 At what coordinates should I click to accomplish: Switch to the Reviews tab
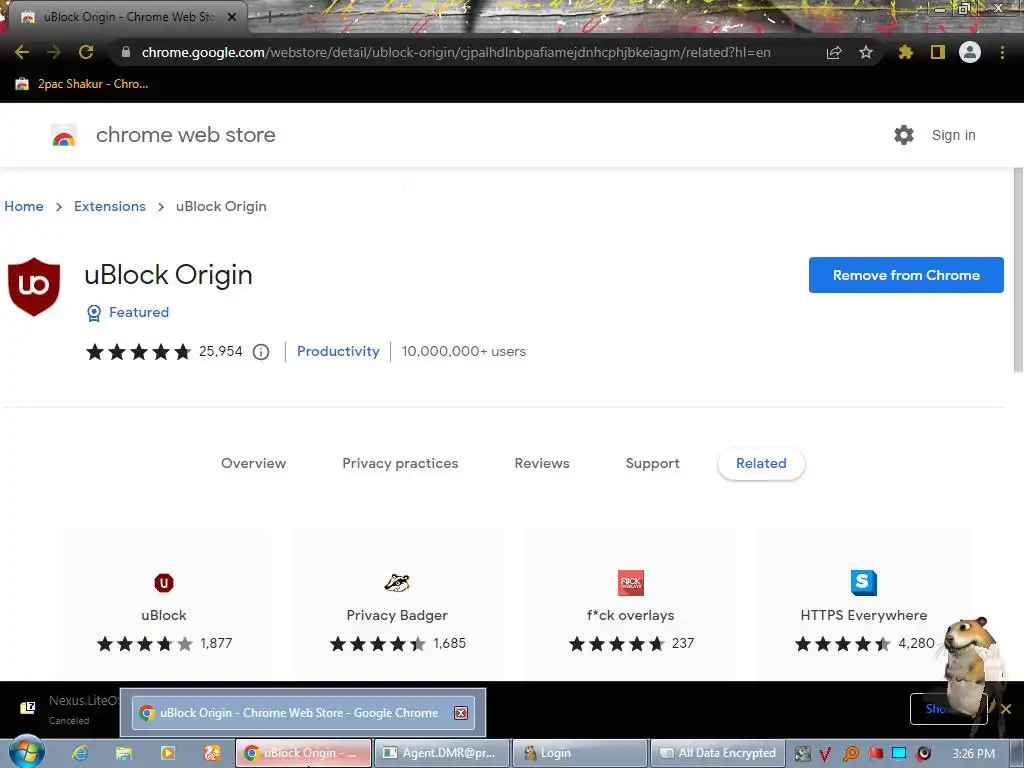pos(542,464)
